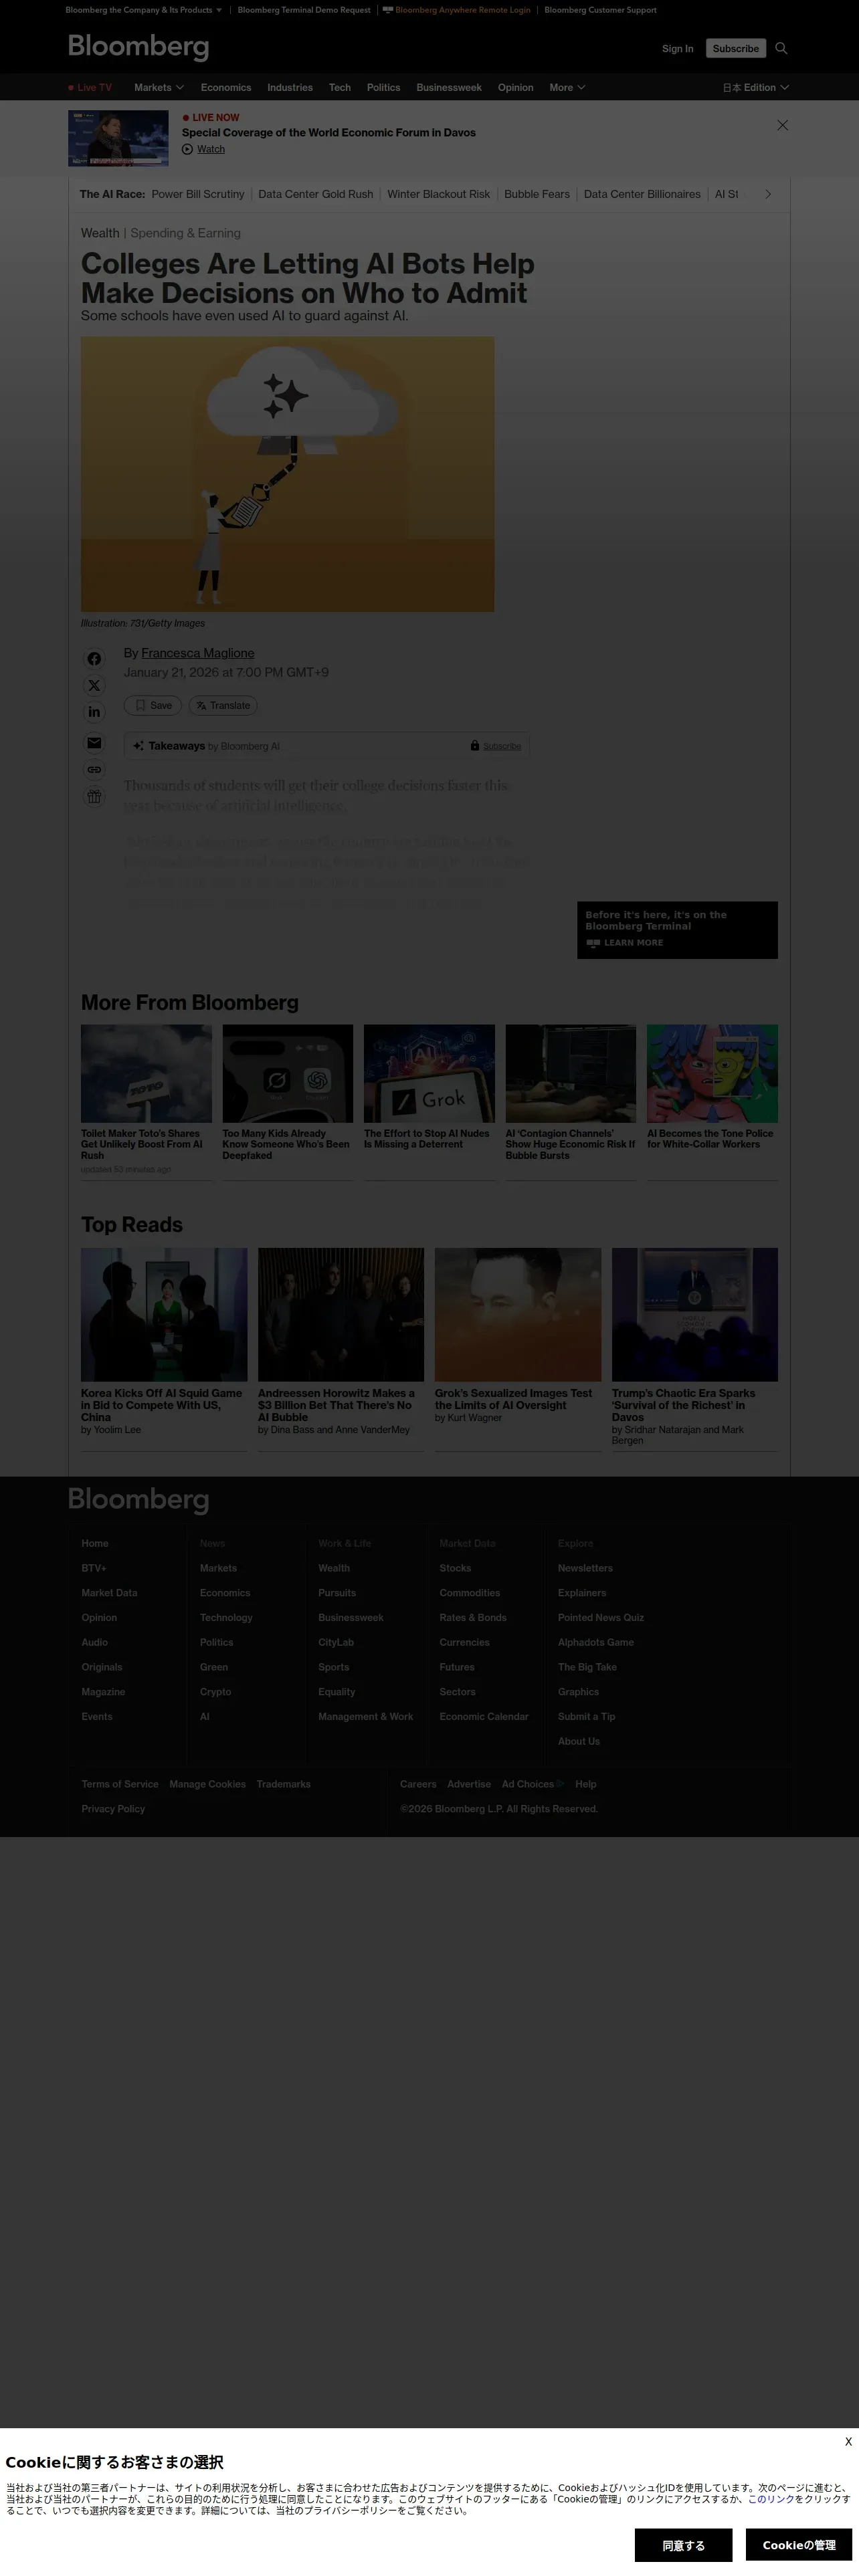The width and height of the screenshot is (859, 2576).
Task: Open Live TV in navigation
Action: pos(90,88)
